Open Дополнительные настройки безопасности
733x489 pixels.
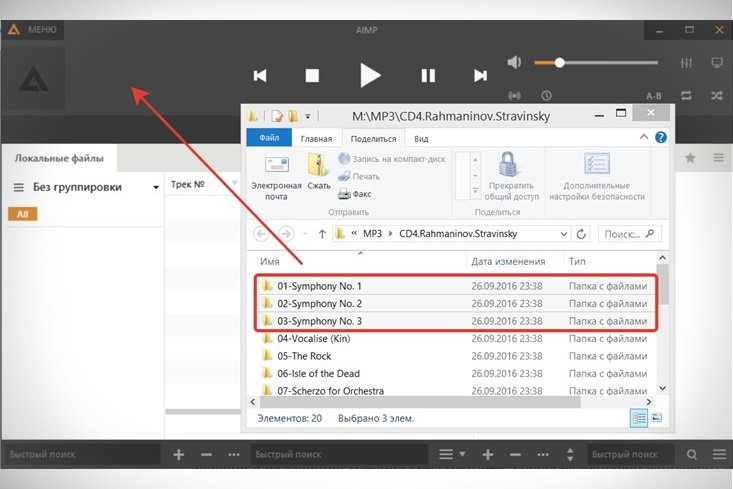click(596, 177)
